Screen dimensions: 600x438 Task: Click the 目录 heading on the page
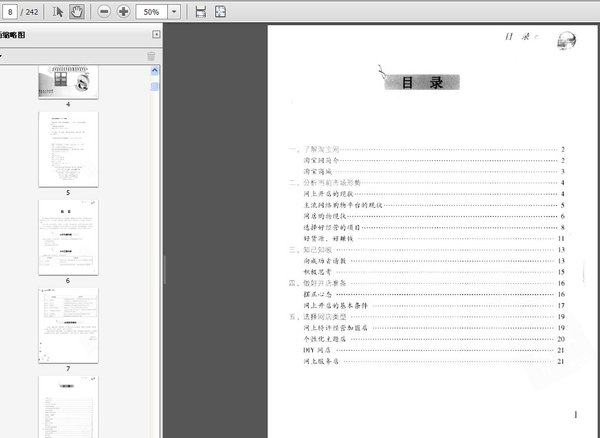pyautogui.click(x=422, y=84)
